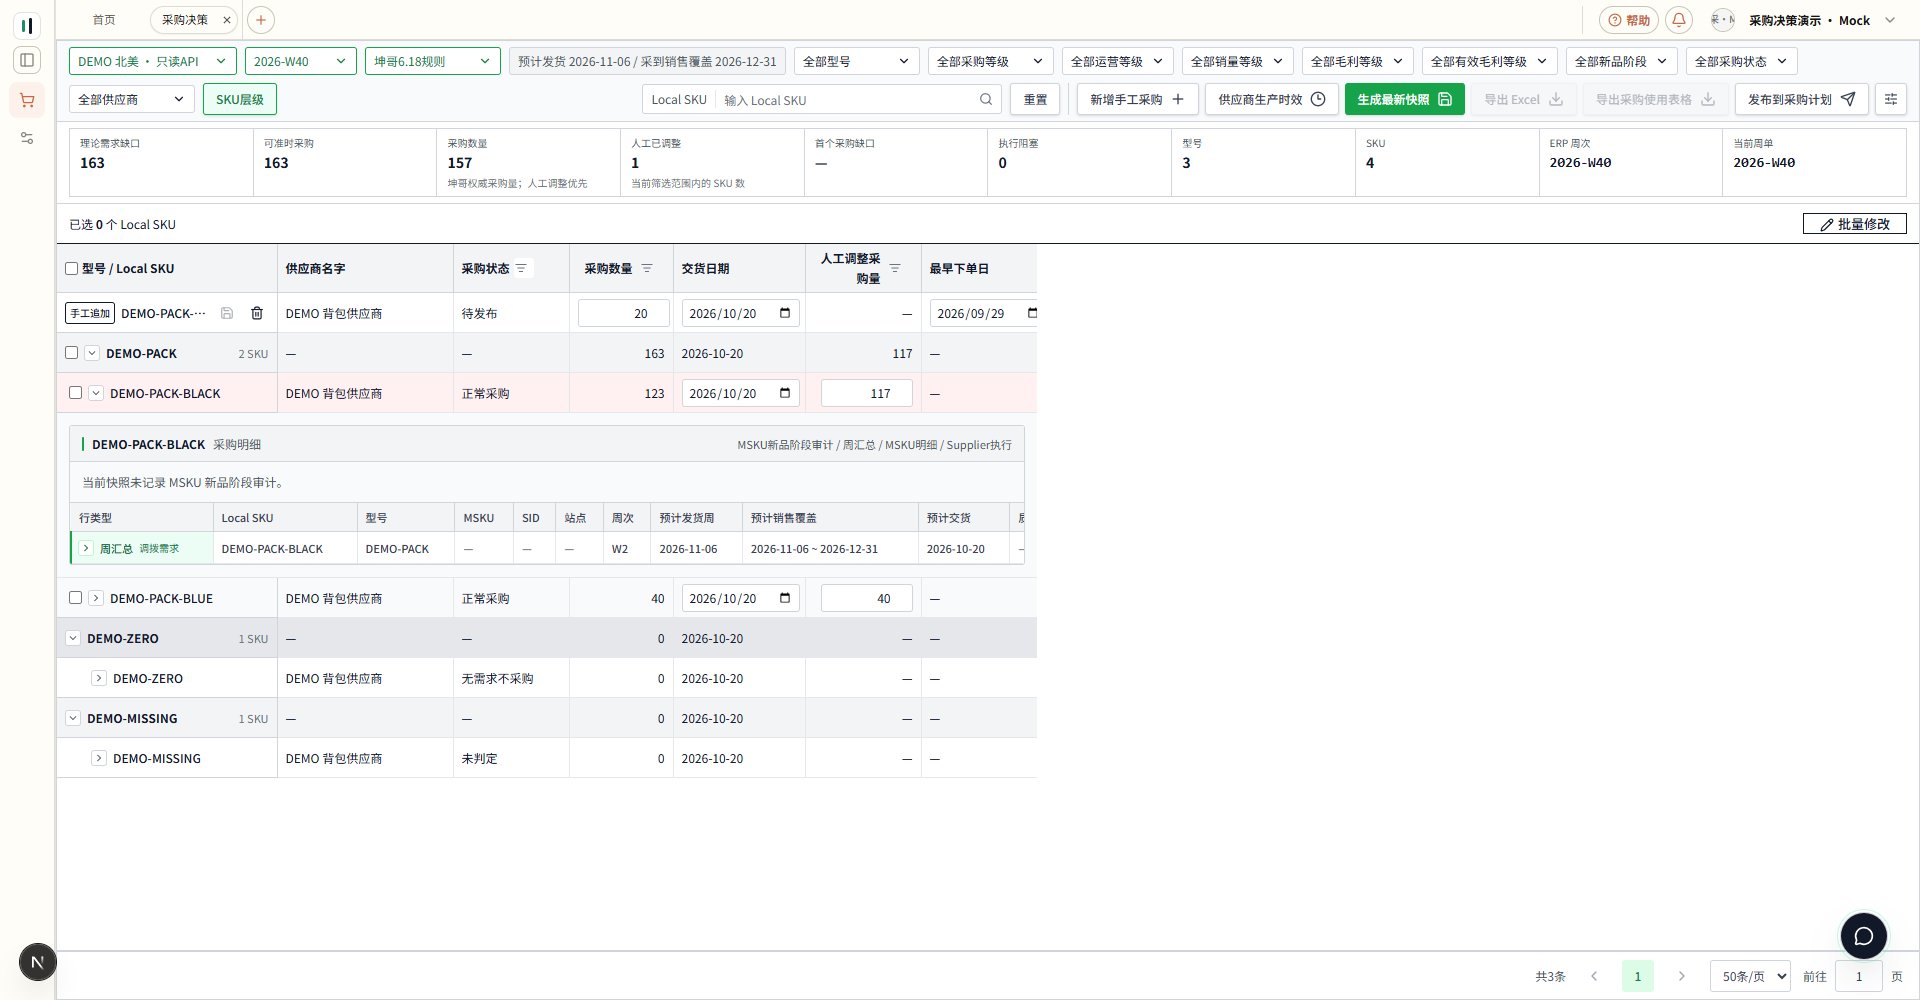Open the DEMO 北美 只读API dropdown
The image size is (1920, 1000).
153,61
